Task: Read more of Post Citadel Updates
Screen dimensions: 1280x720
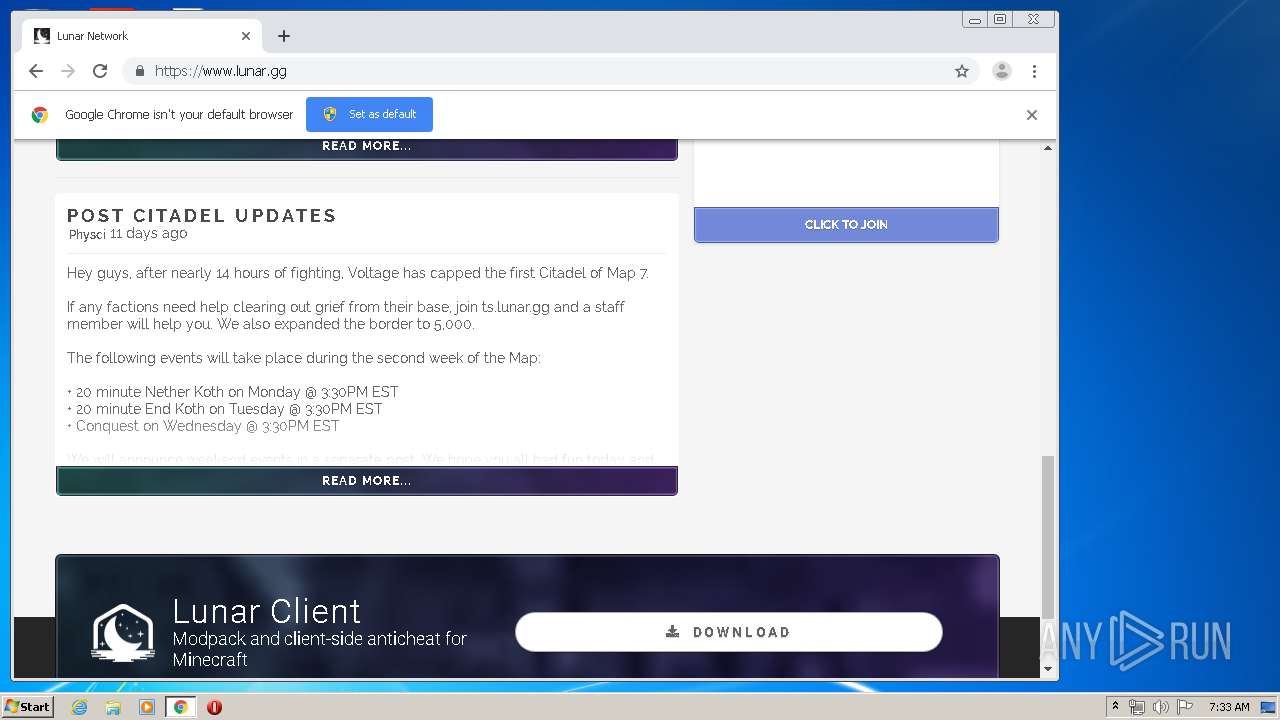Action: [367, 481]
